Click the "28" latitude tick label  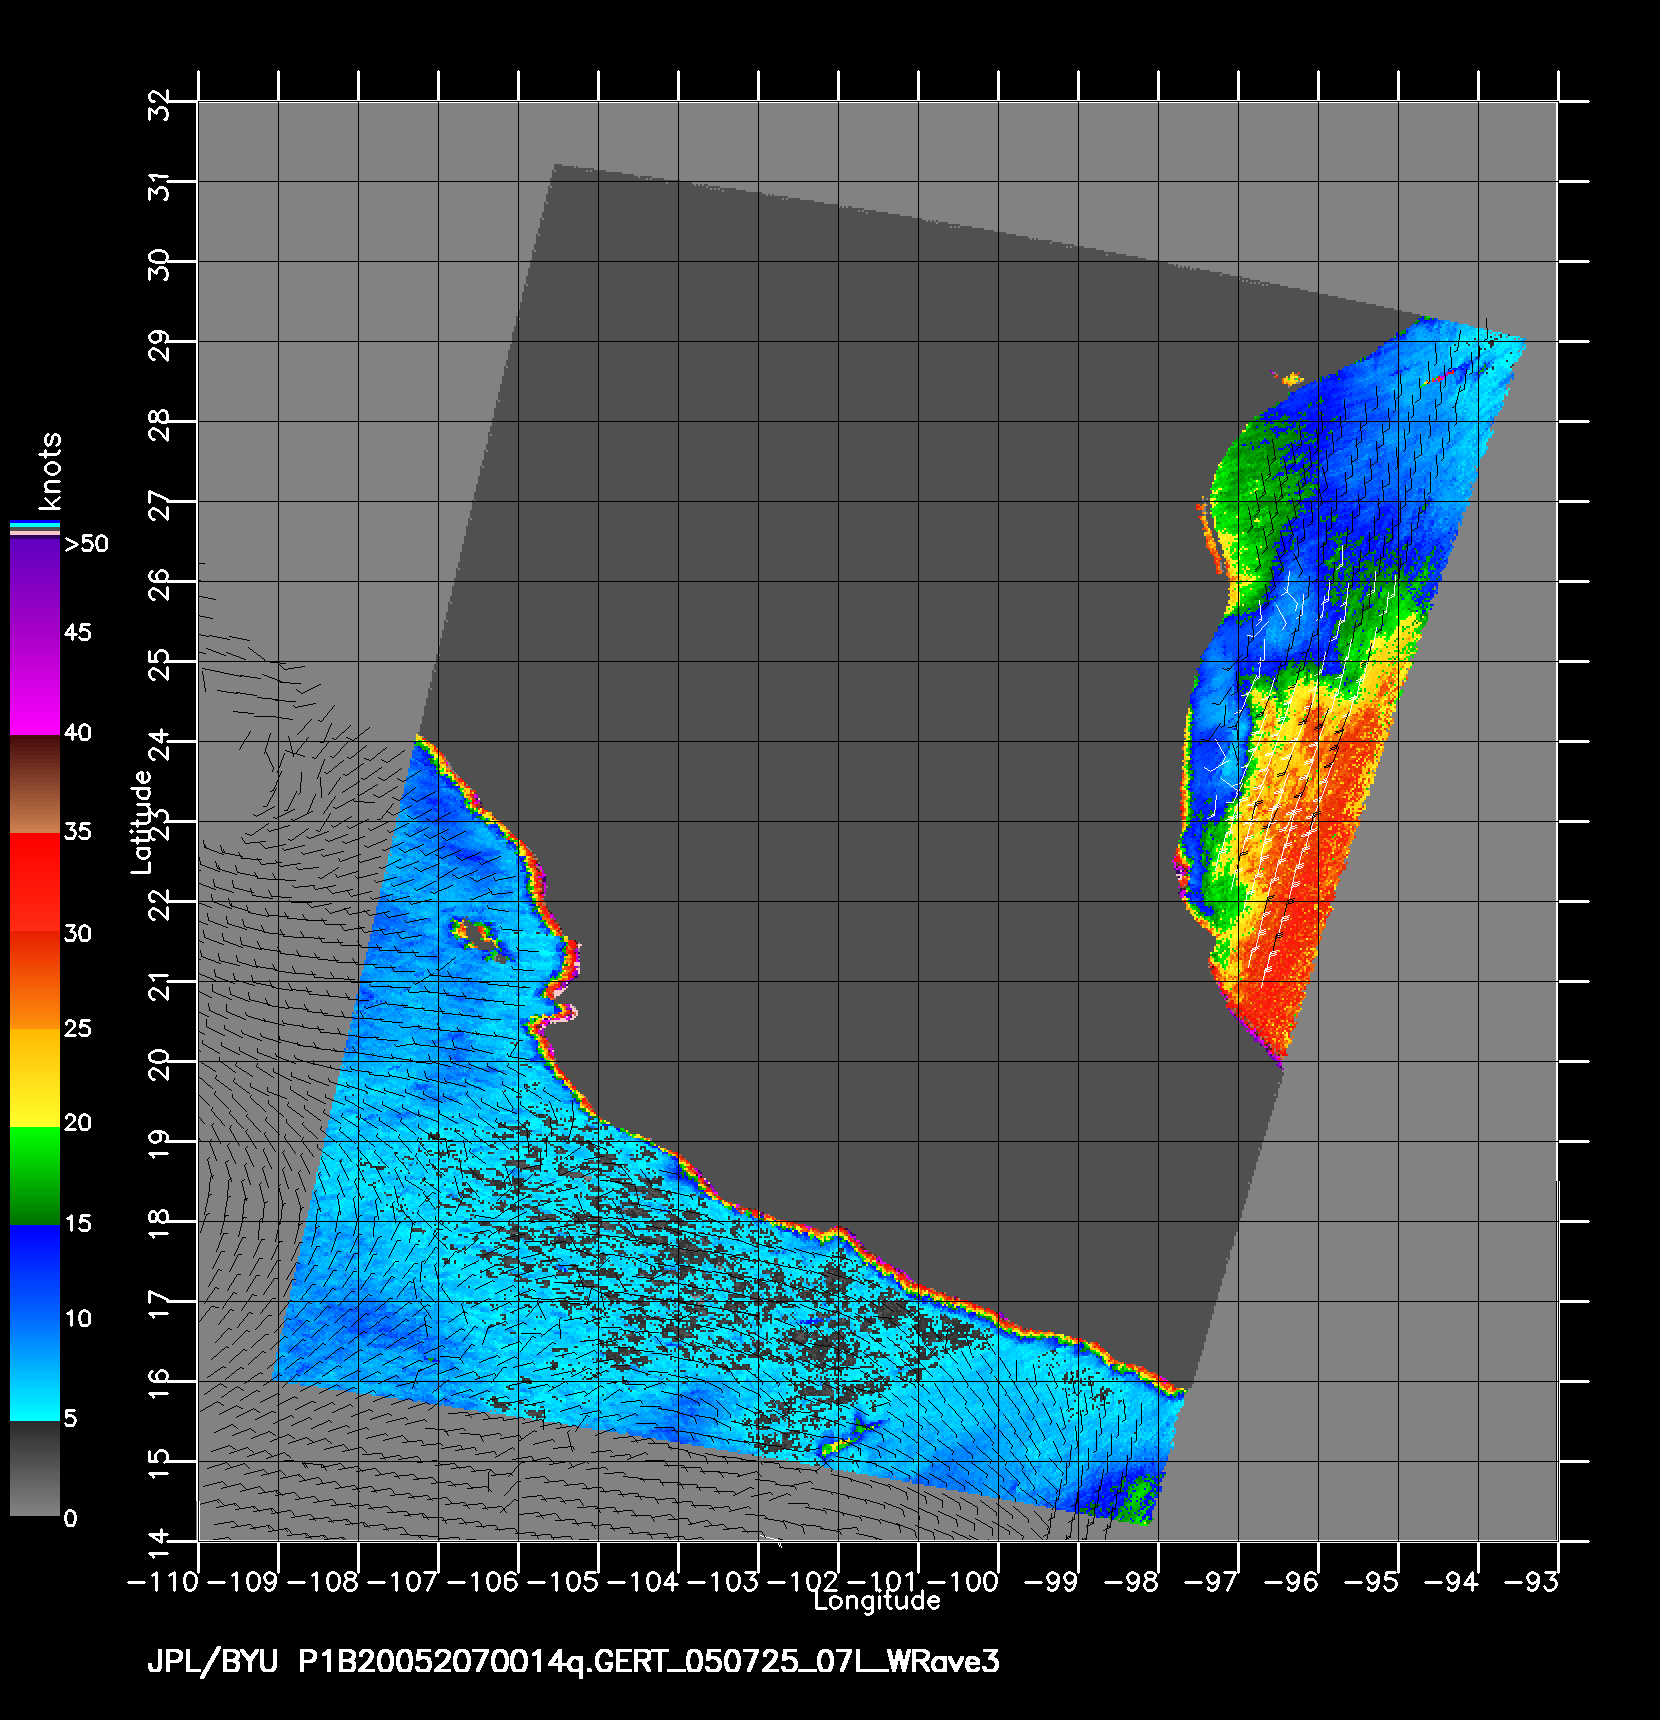coord(159,426)
